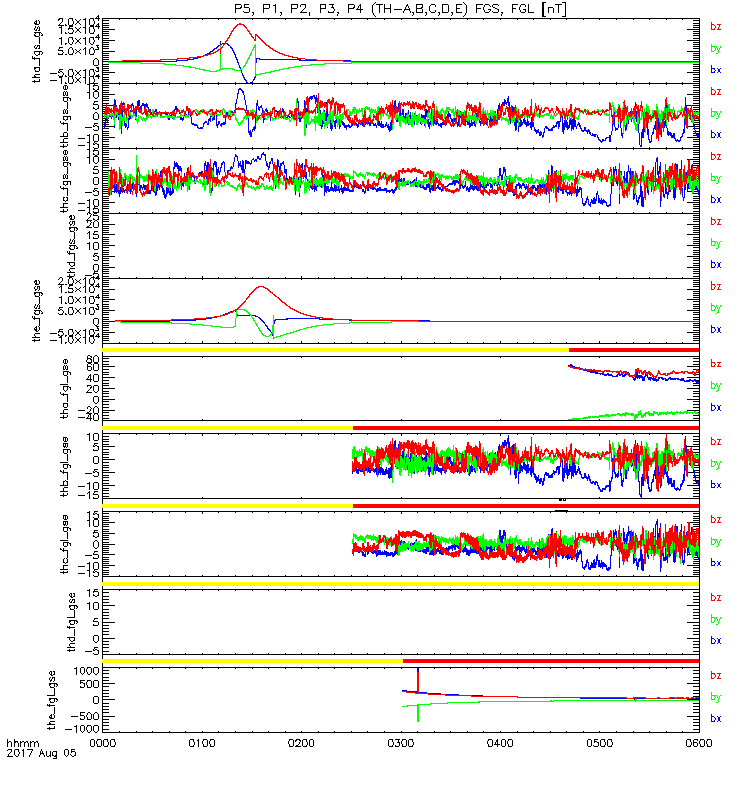The width and height of the screenshot is (750, 800).
Task: Click the 'the_fgl_gse' y-axis label
Action: click(x=51, y=700)
